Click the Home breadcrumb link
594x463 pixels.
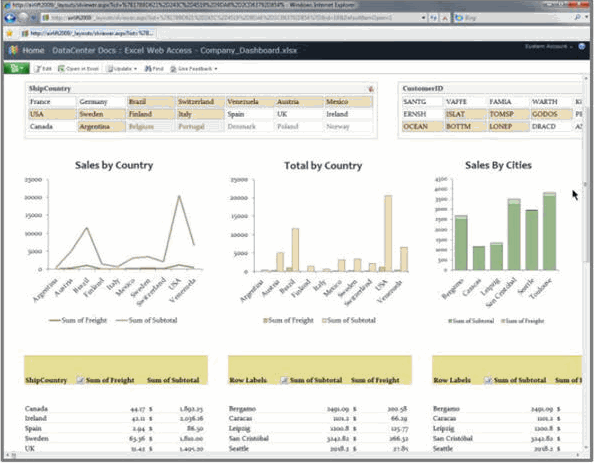(33, 50)
